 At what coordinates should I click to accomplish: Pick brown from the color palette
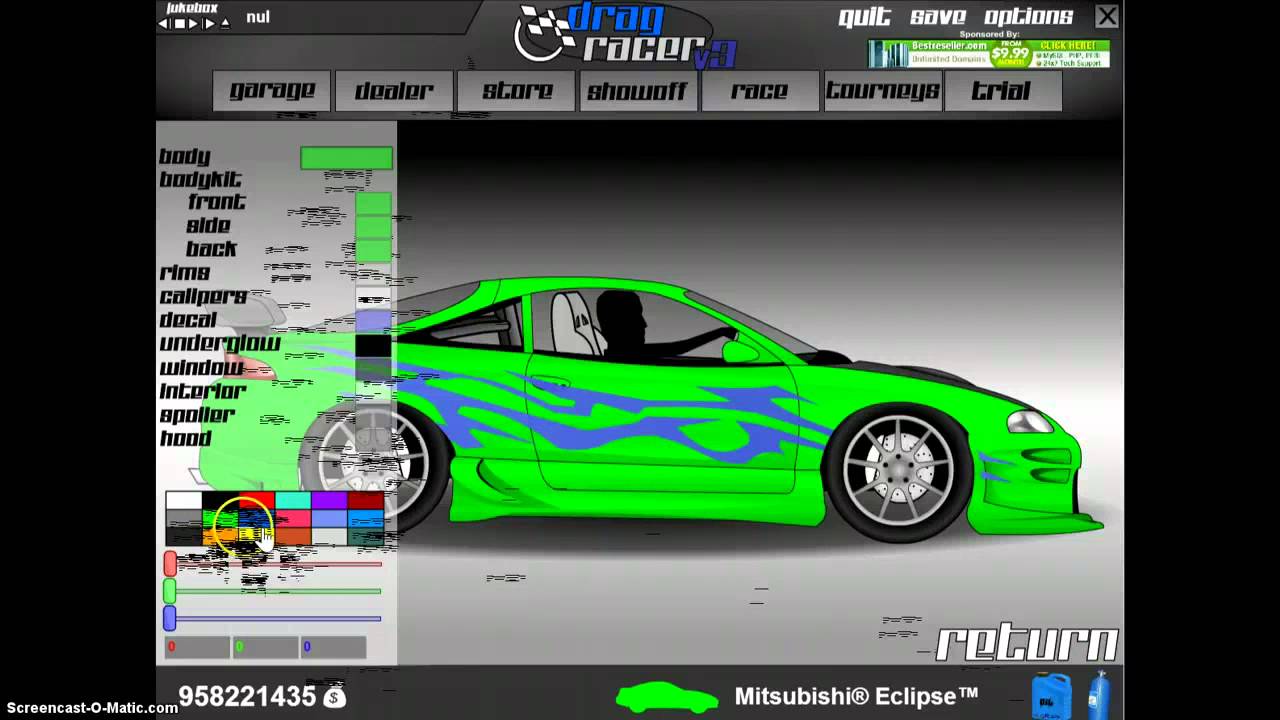coord(292,537)
